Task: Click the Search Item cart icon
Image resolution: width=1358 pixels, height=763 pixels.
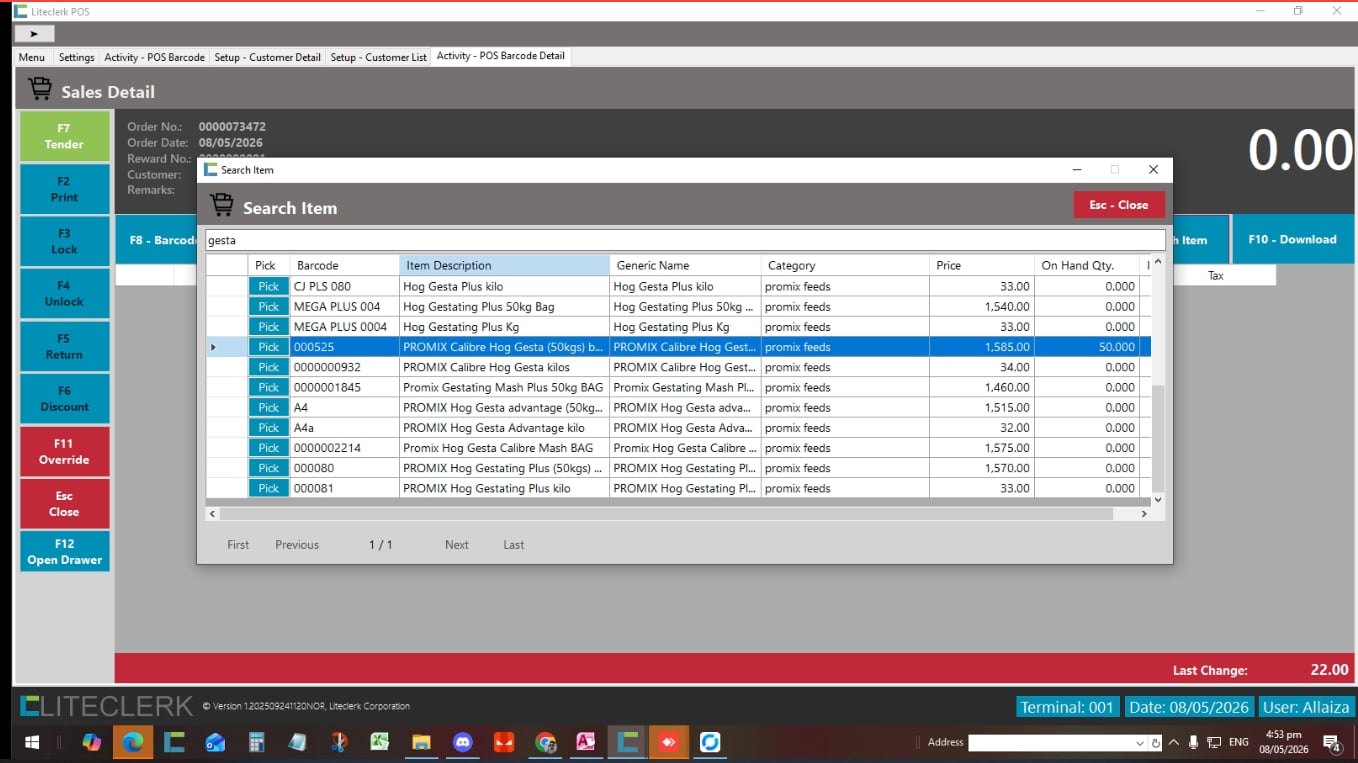Action: [x=221, y=205]
